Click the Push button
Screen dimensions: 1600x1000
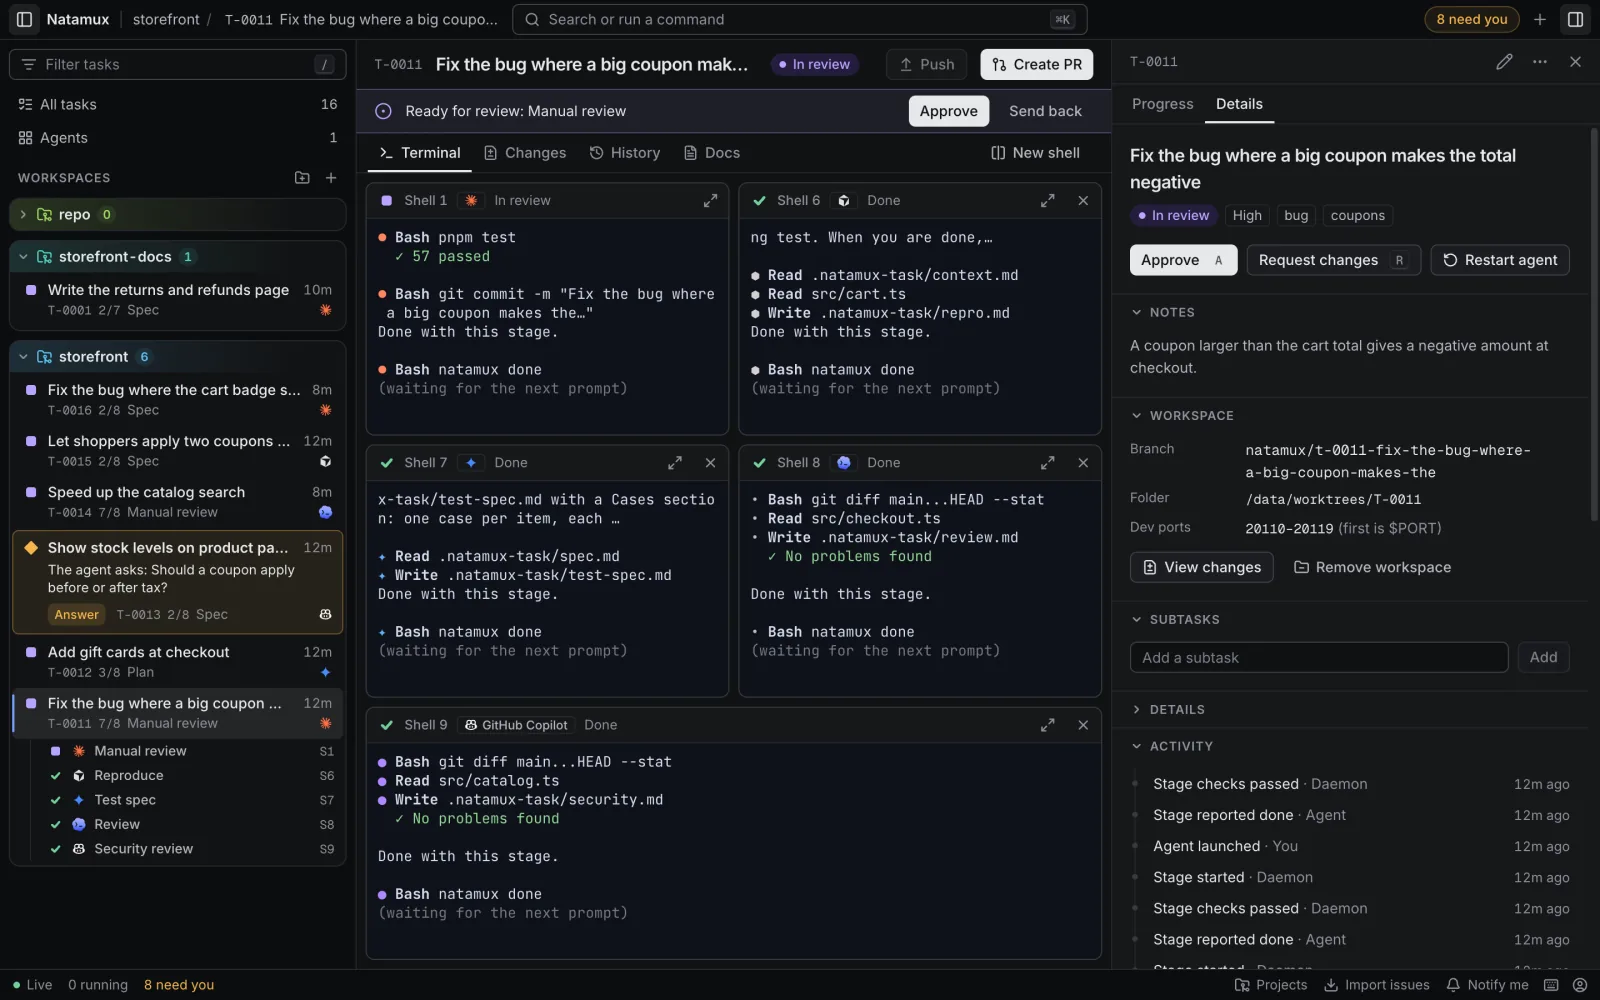[x=926, y=64]
